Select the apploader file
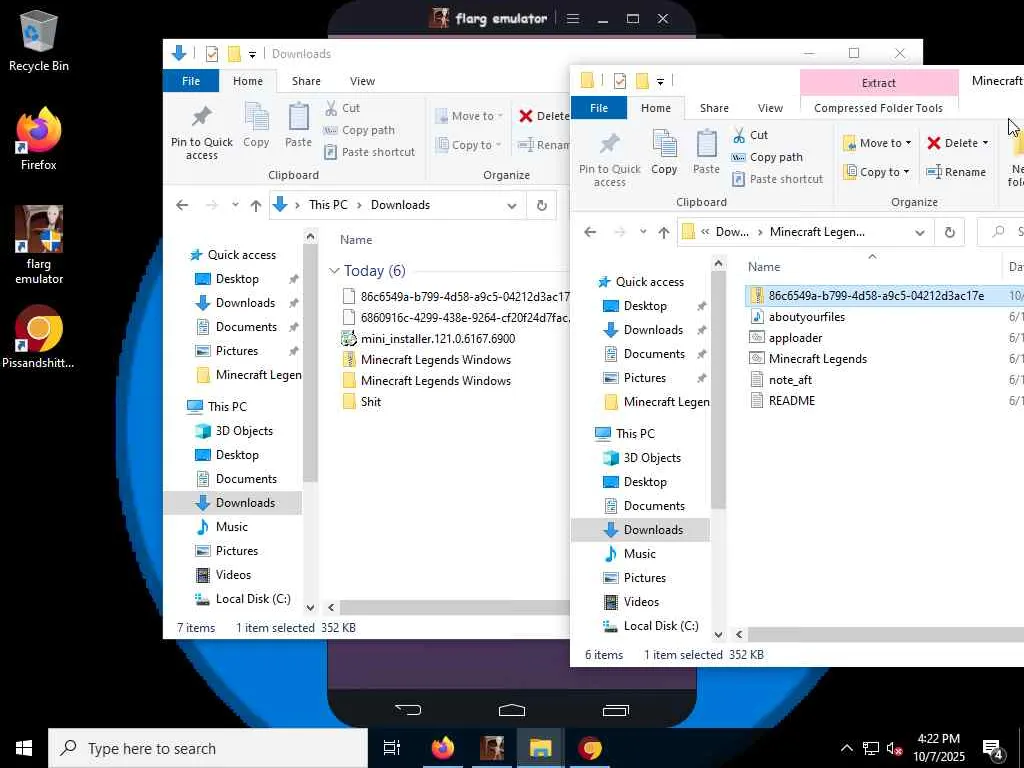The height and width of the screenshot is (768, 1024). tap(795, 338)
